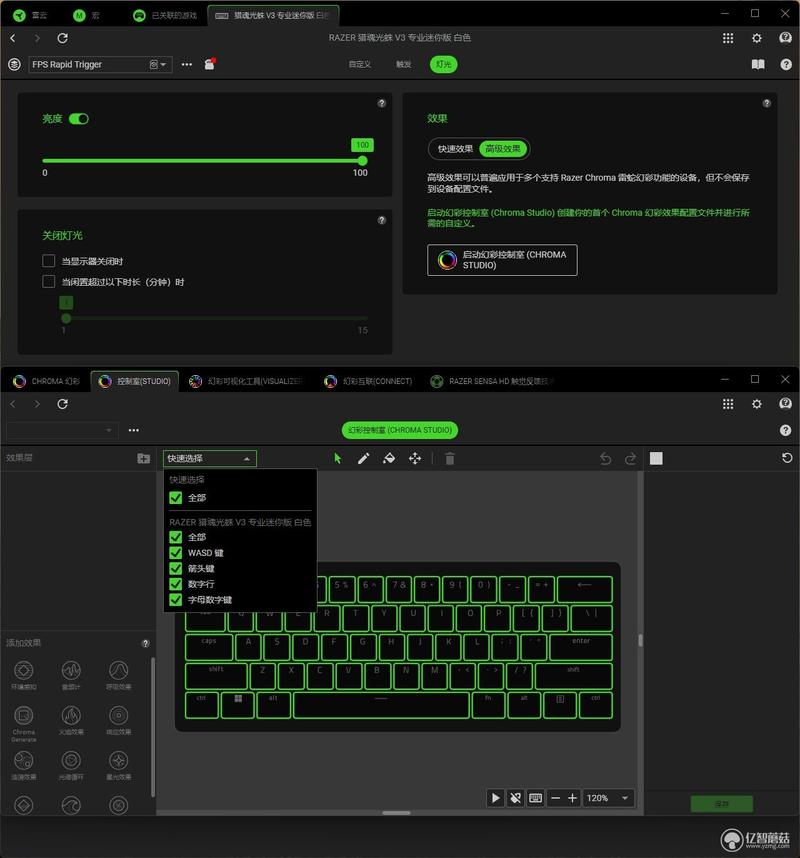Switch to 幻彩互联 Connect tab
This screenshot has height=858, width=800.
tap(368, 381)
